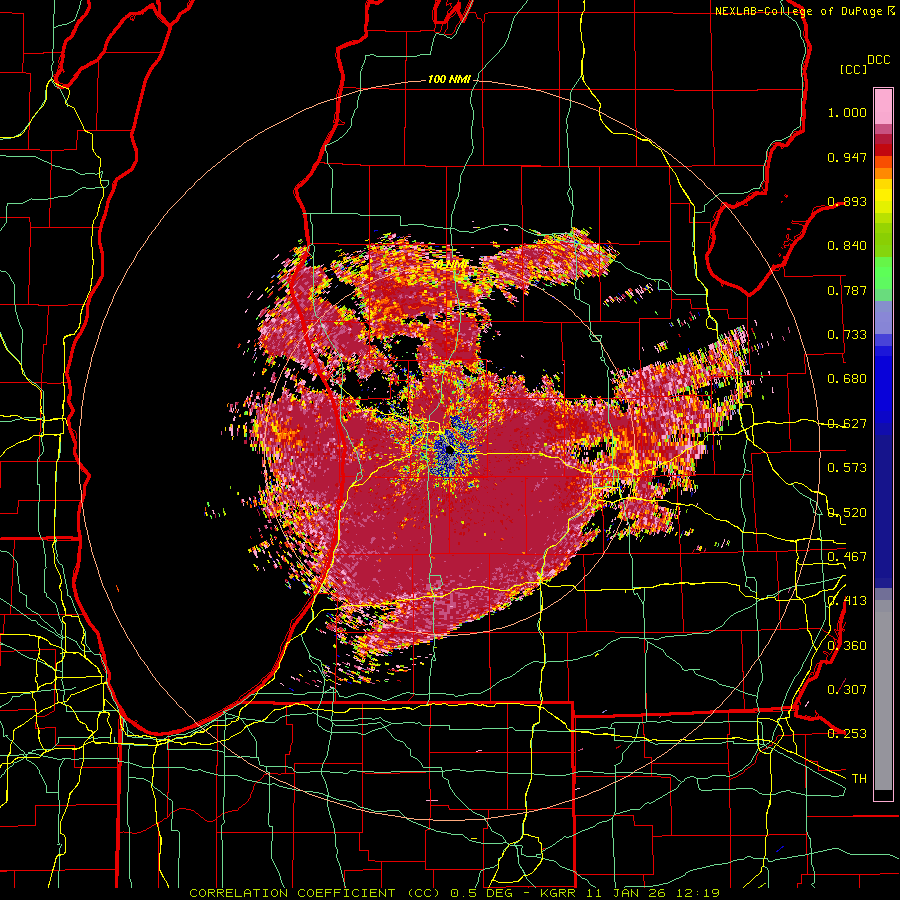Click the 0.947 scale value
This screenshot has height=900, width=900.
click(x=847, y=157)
